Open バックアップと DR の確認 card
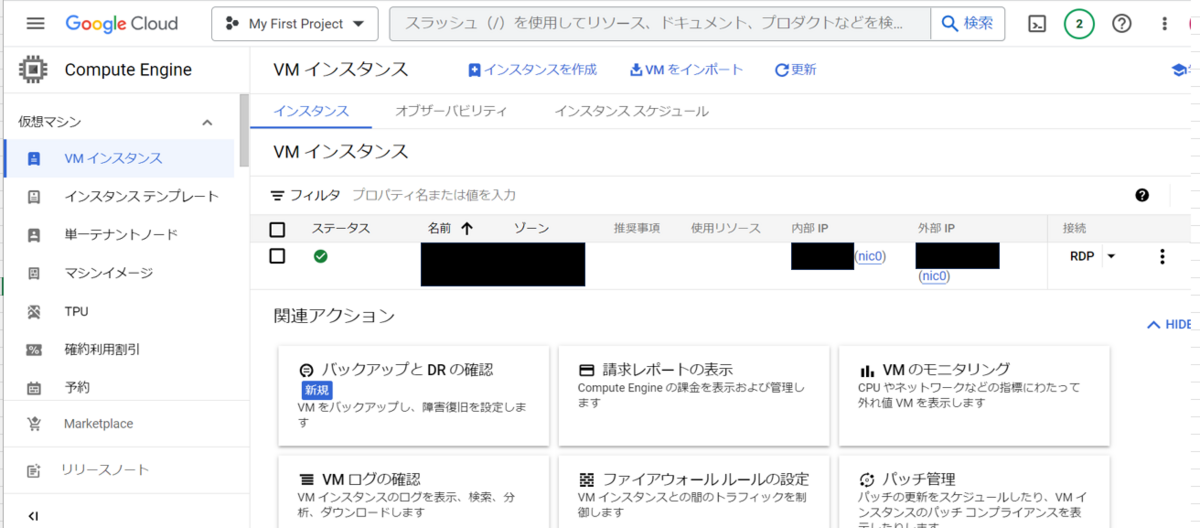 pyautogui.click(x=414, y=396)
